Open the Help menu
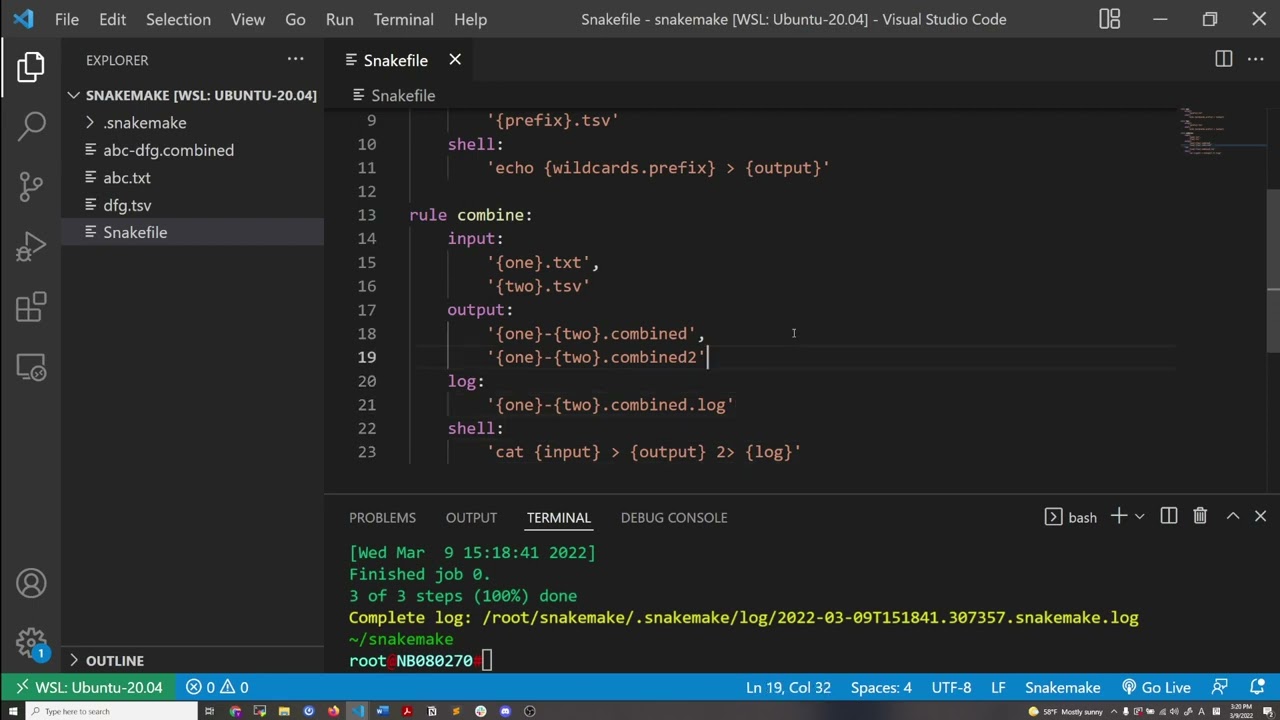 coord(470,19)
